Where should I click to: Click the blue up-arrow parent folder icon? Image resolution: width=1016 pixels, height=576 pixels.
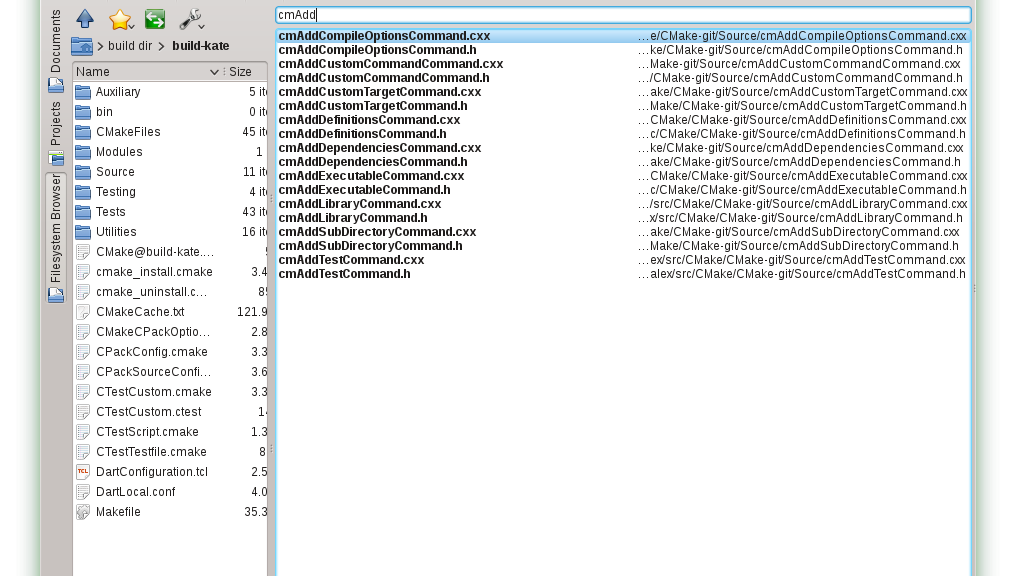85,19
